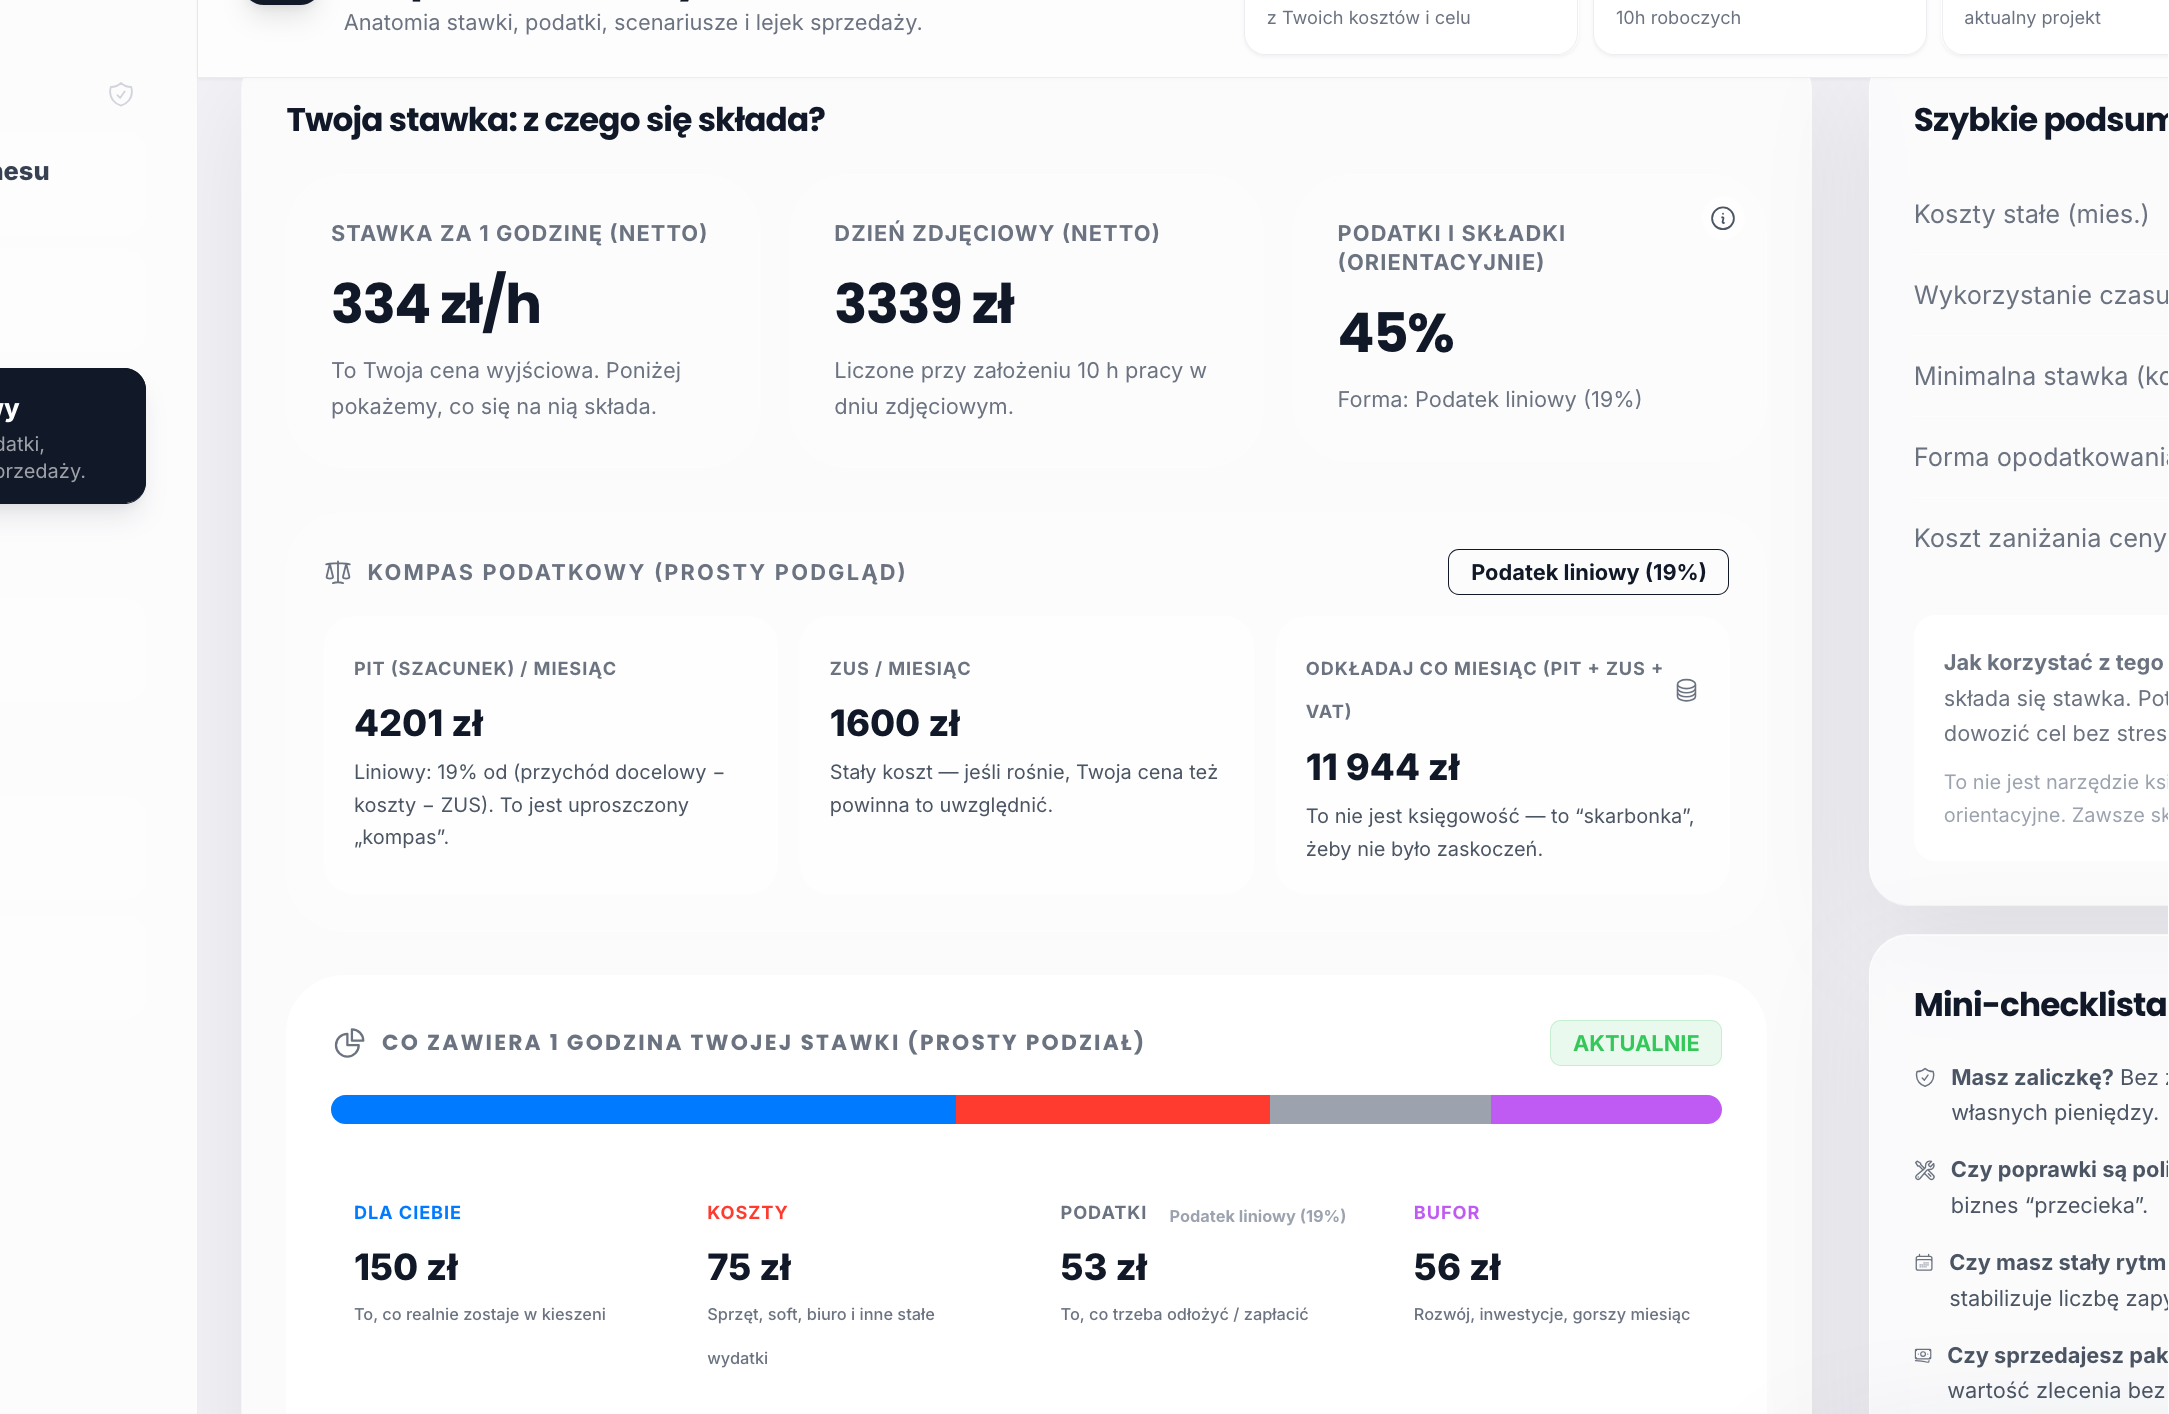Screen dimensions: 2169x1414
Task: Click the 4201 zł PIT estimate
Action: coord(419,723)
